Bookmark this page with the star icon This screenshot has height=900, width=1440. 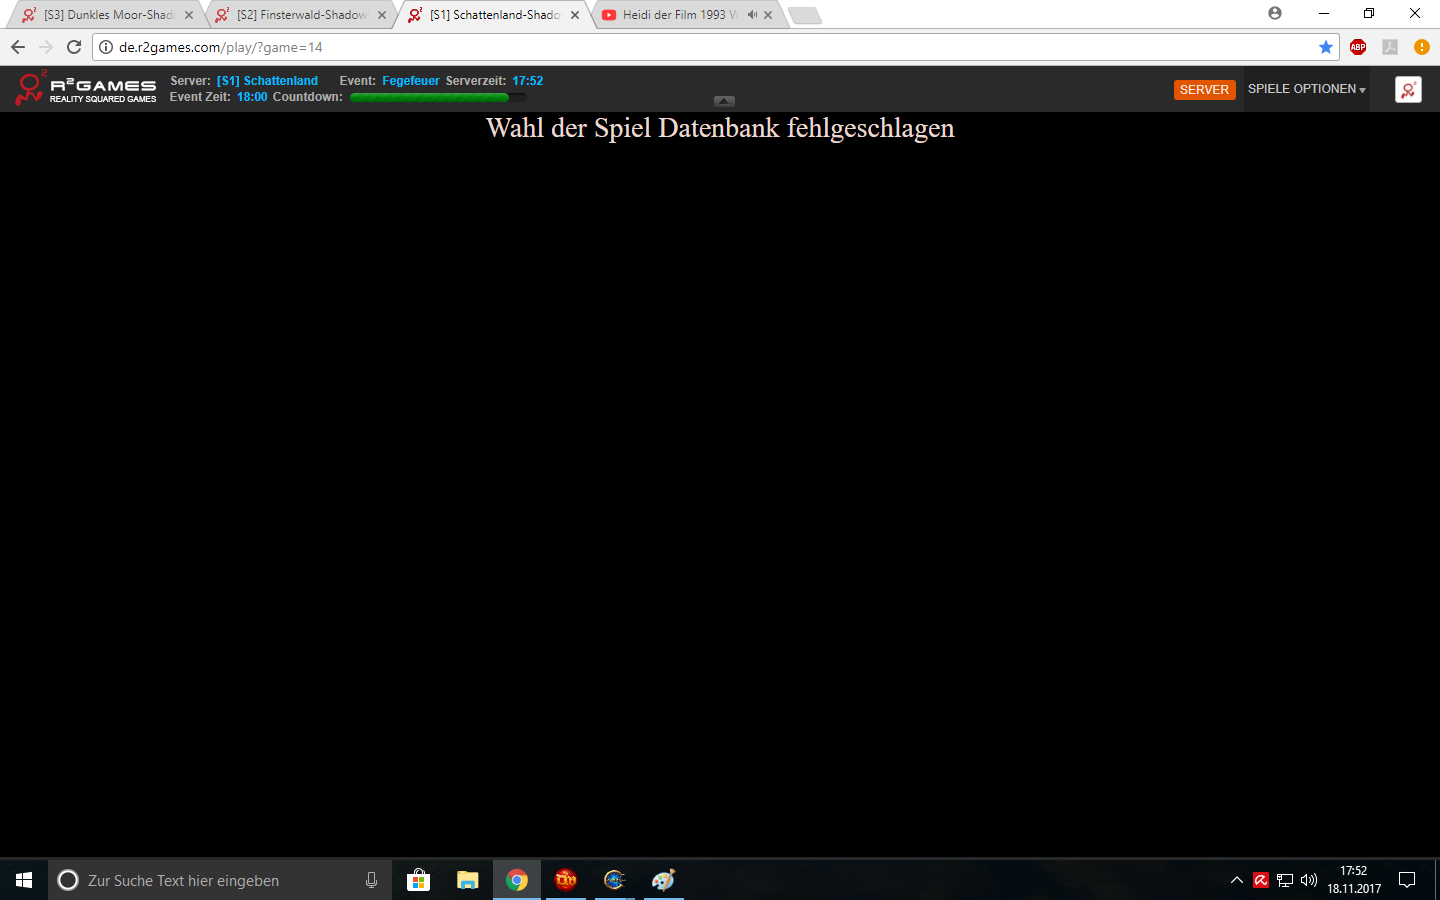tap(1326, 47)
